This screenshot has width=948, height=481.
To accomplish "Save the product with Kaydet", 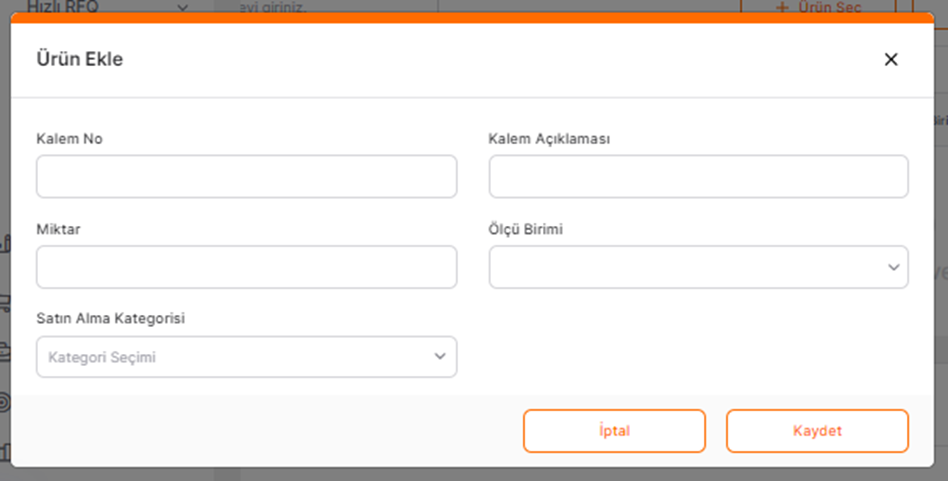I will [817, 431].
